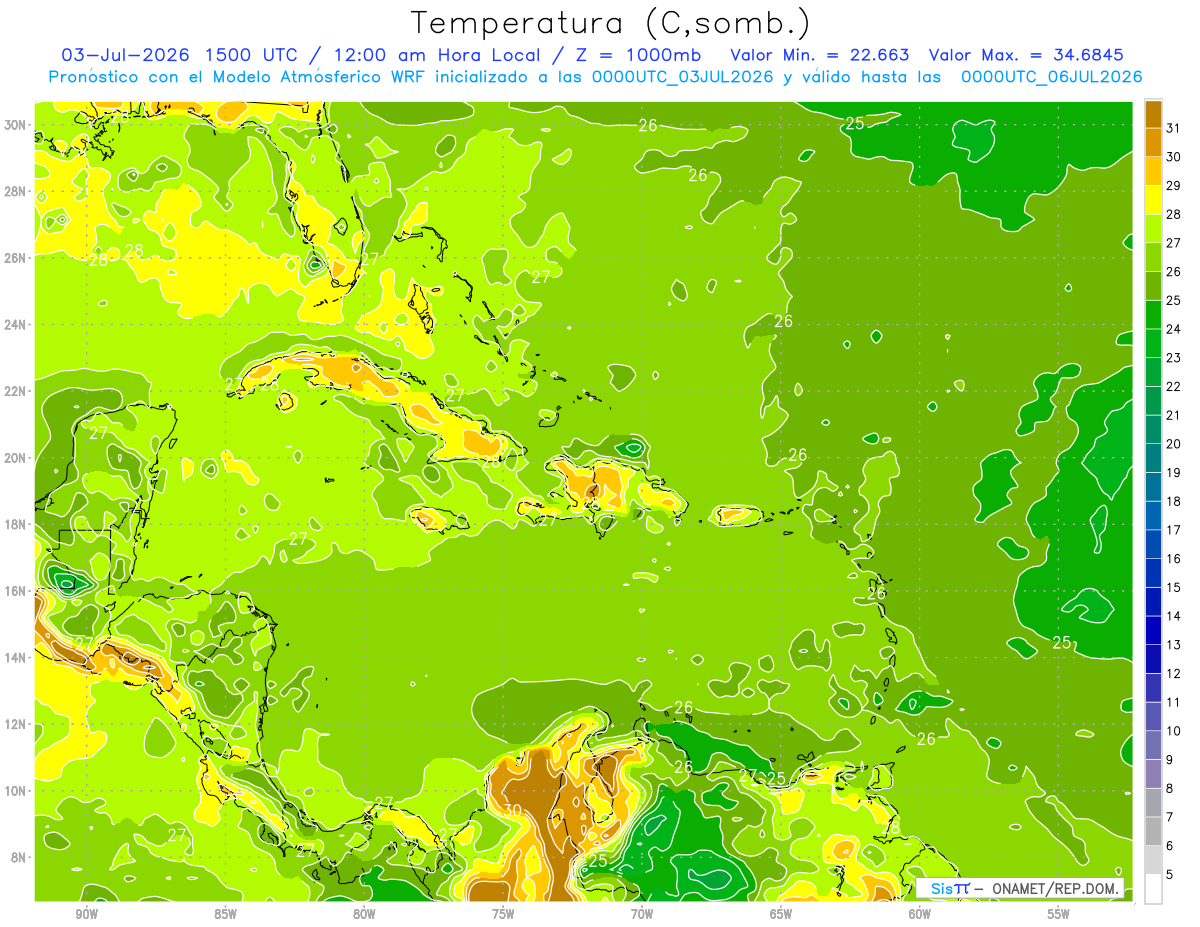Click the colorbar legend value 20
The width and height of the screenshot is (1200, 927).
pyautogui.click(x=1174, y=444)
